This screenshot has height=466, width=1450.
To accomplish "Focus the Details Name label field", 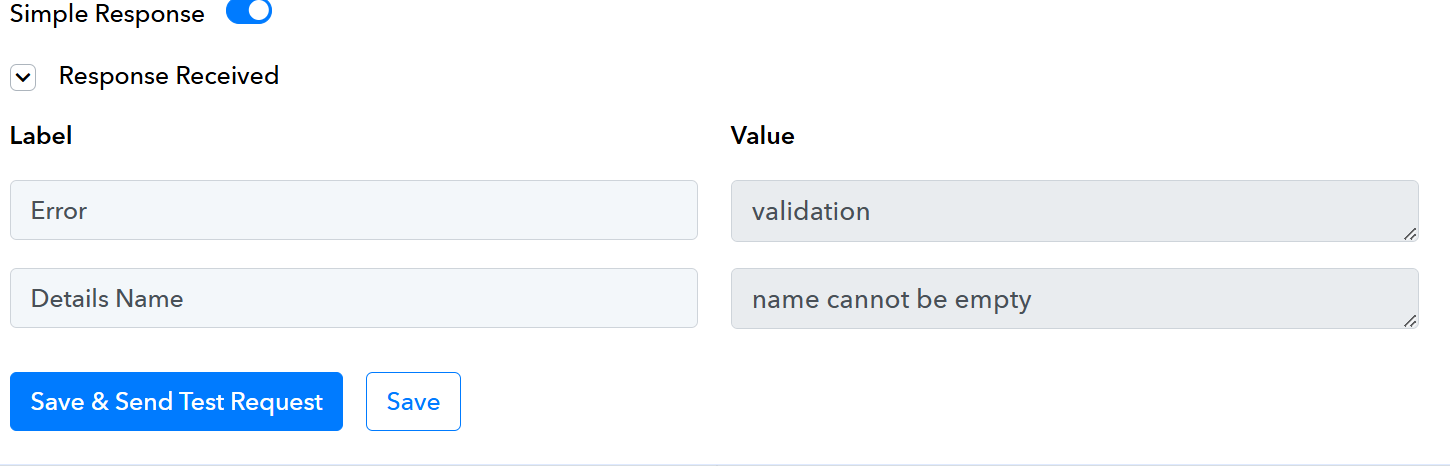I will coord(353,298).
